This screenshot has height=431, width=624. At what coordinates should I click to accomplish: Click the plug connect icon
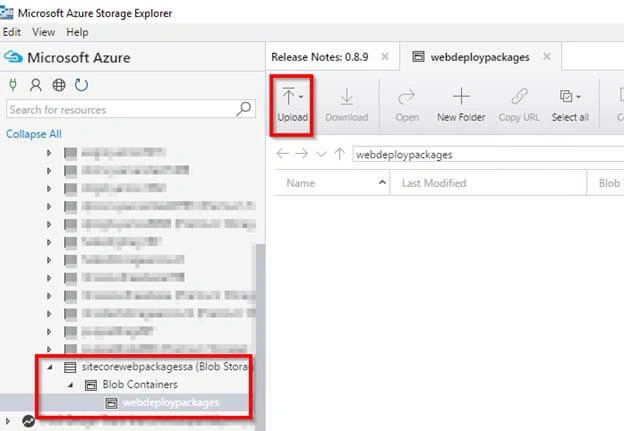[13, 85]
